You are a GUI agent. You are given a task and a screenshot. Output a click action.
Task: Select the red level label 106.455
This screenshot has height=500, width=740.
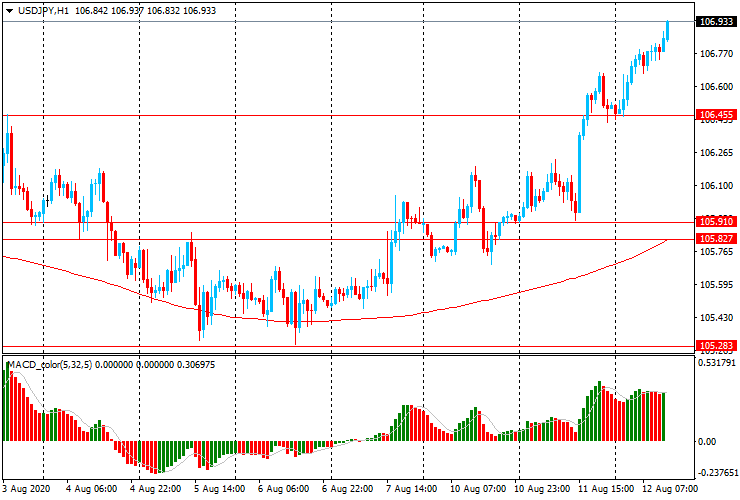[x=716, y=115]
